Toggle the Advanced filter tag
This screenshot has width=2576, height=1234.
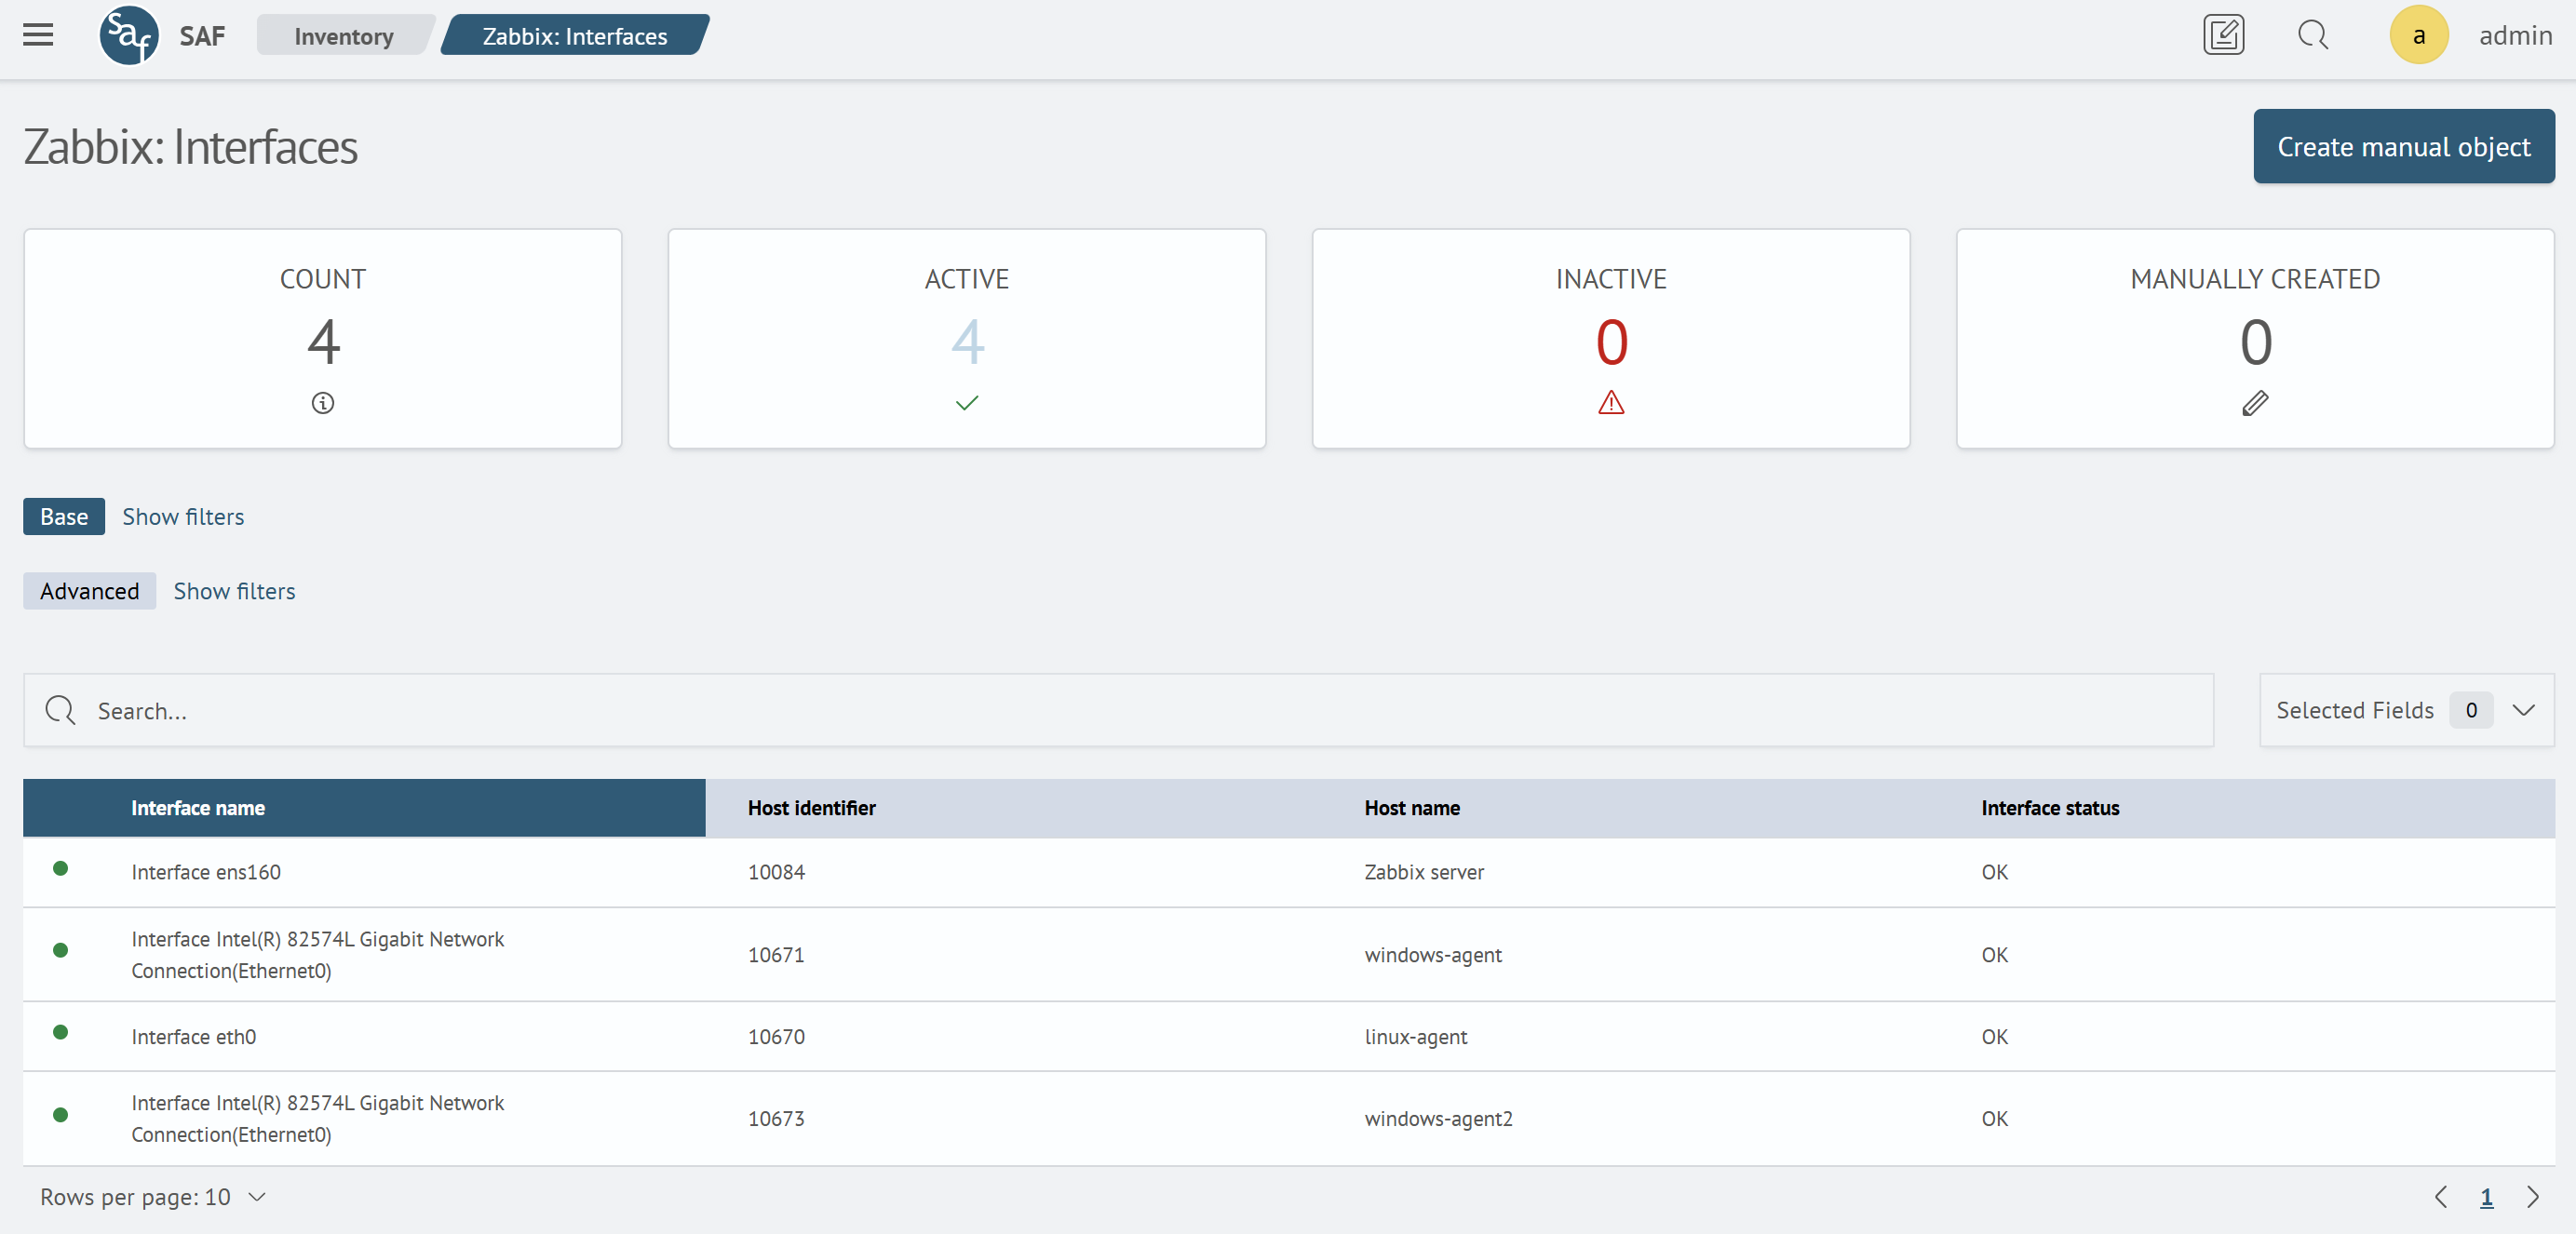click(x=89, y=591)
